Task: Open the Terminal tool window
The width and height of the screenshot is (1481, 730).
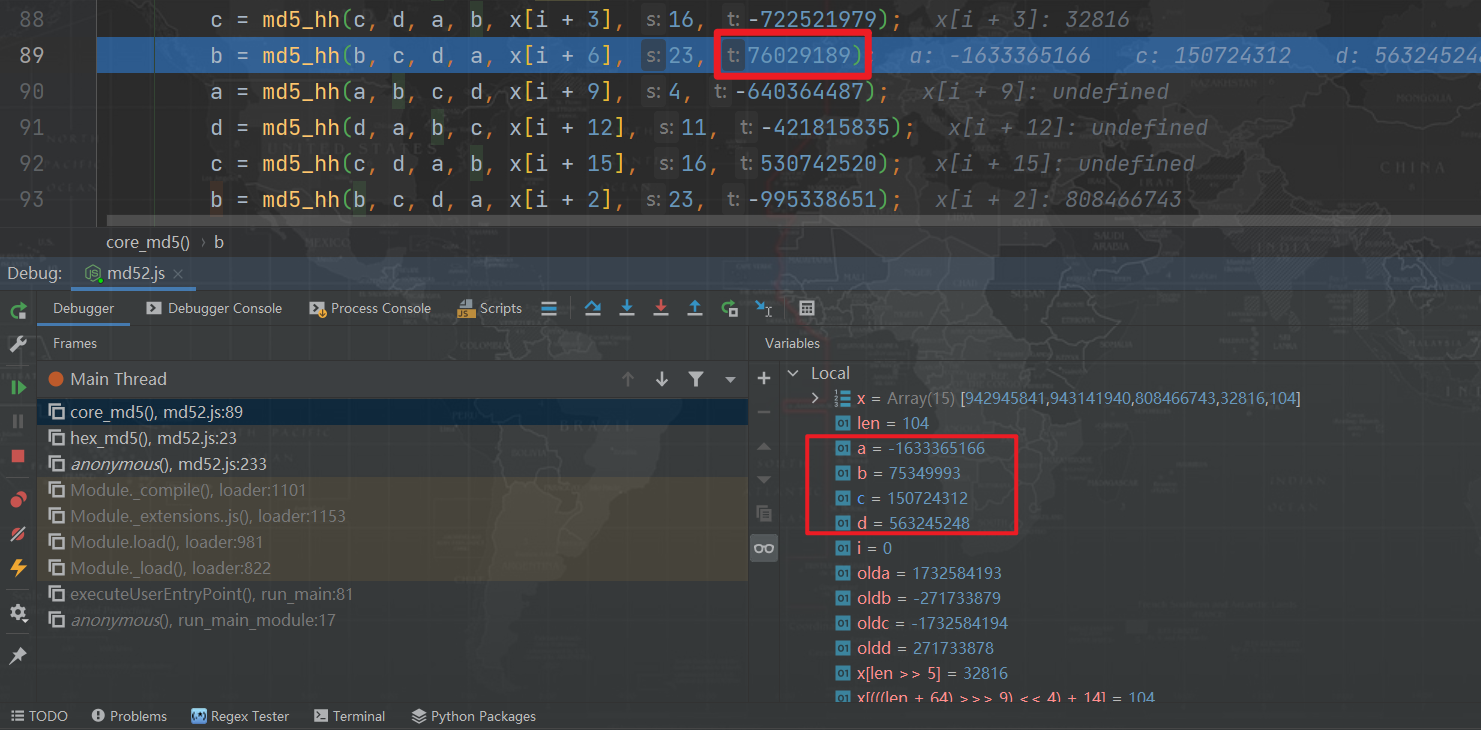Action: [349, 716]
